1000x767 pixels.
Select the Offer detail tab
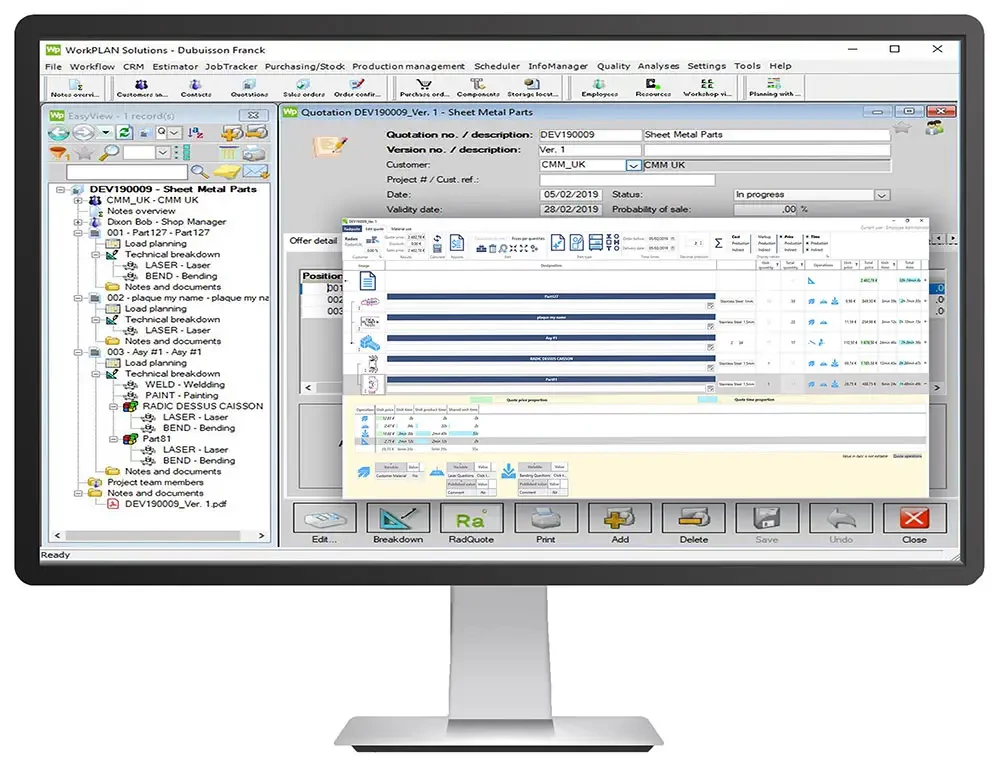pos(313,240)
